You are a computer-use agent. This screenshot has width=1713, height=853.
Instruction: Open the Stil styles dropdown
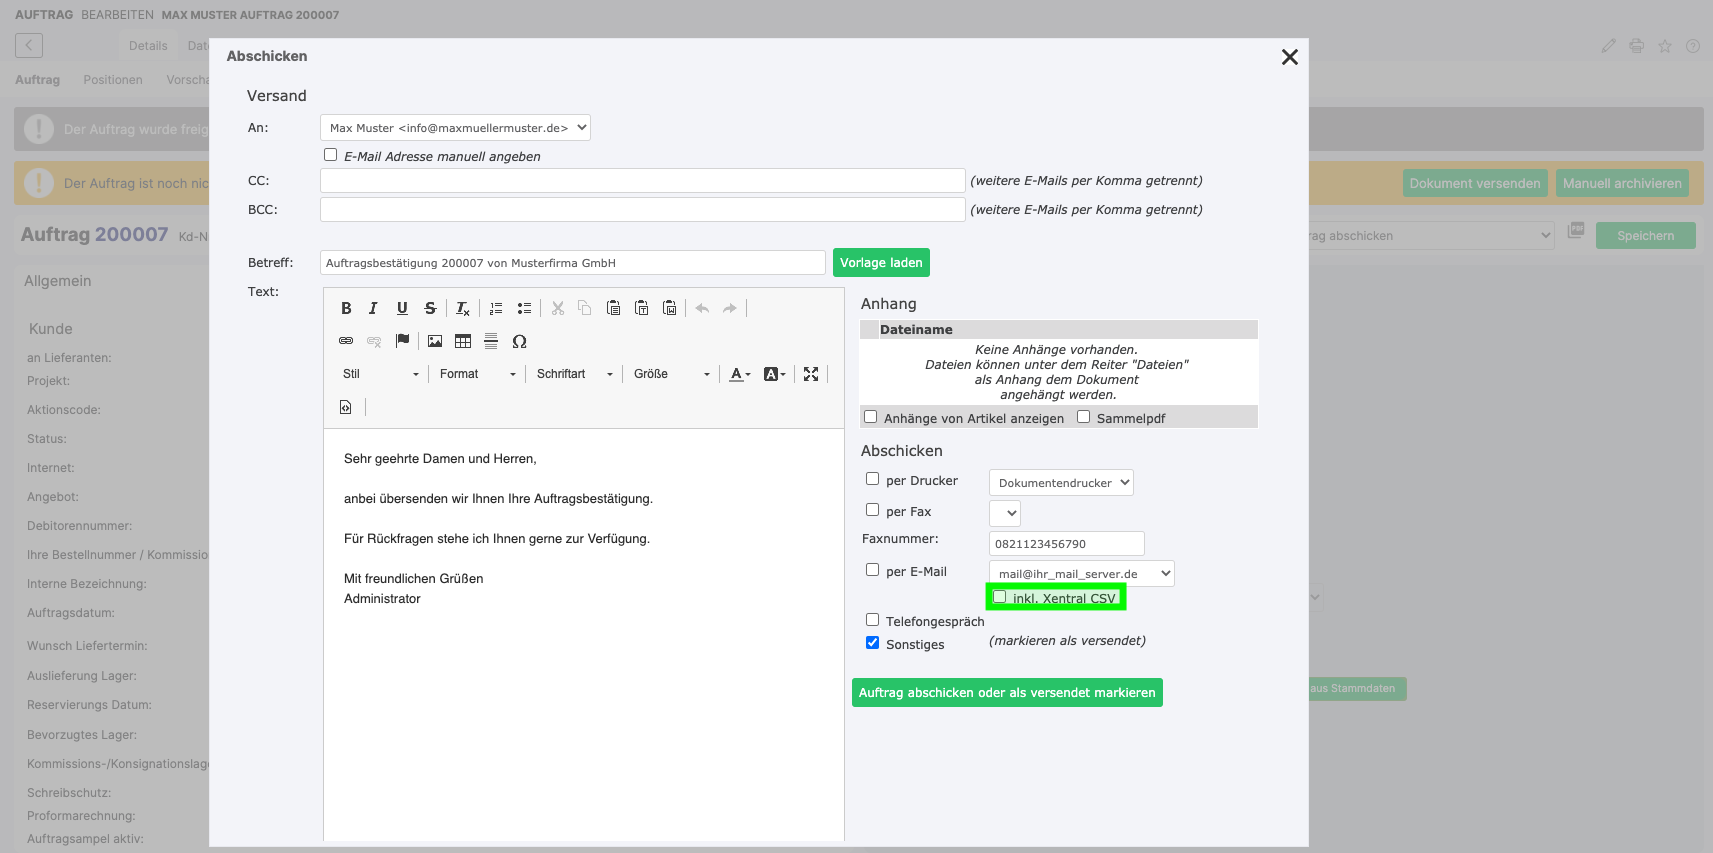tap(381, 374)
